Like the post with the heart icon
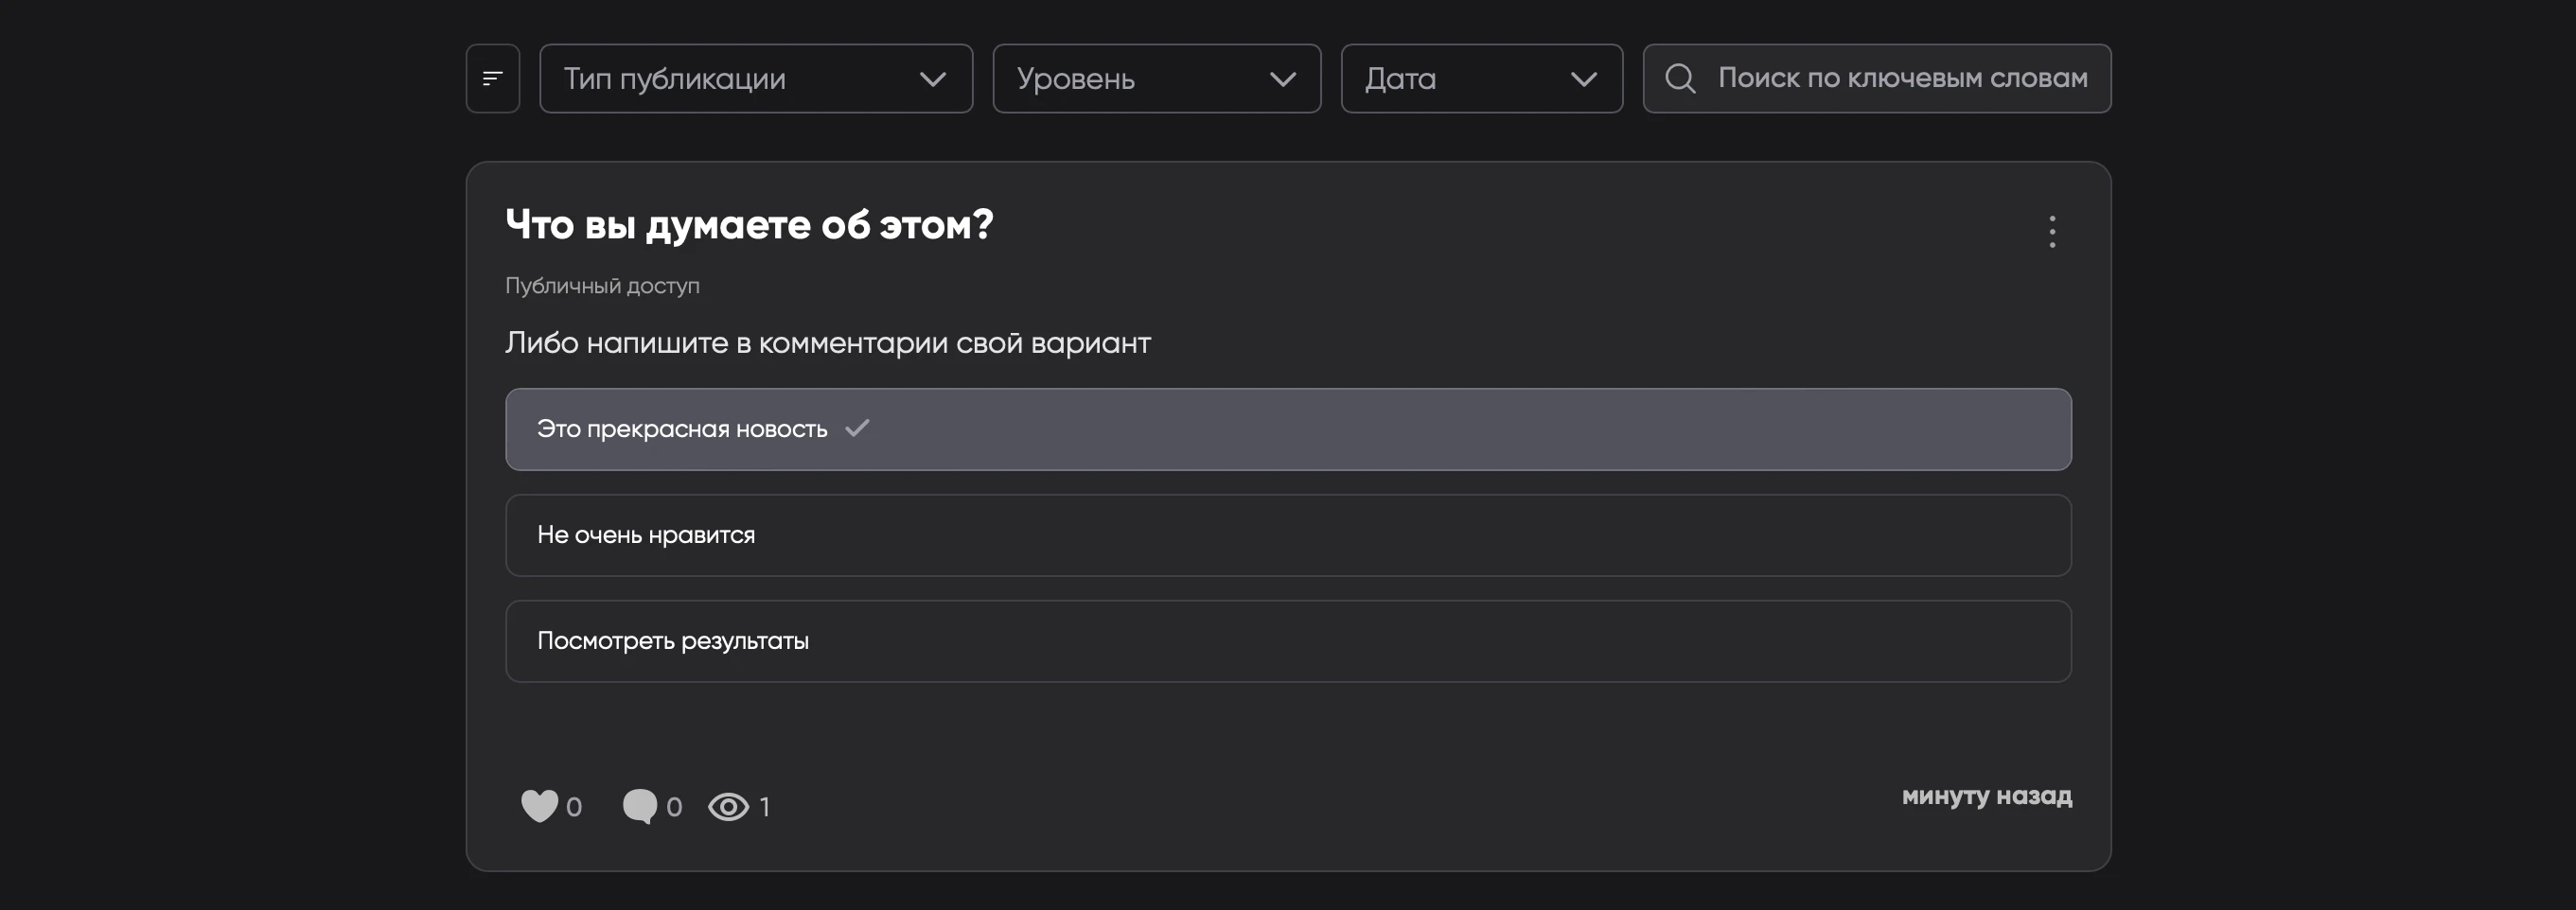 (x=539, y=806)
